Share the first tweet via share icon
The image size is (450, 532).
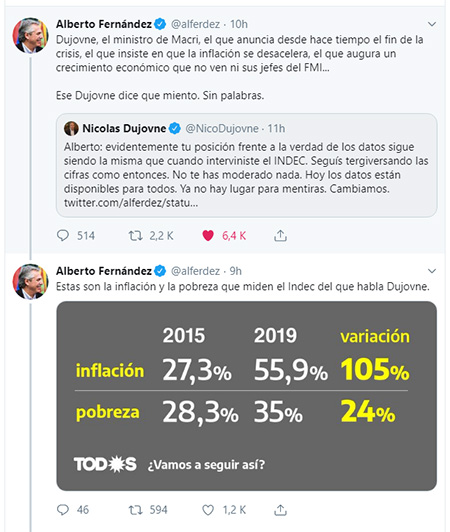(x=280, y=235)
